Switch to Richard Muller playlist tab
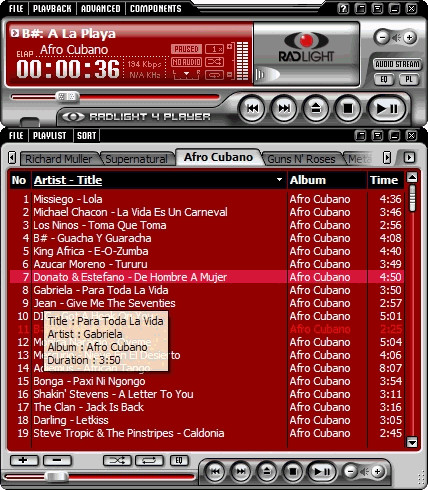Image resolution: width=428 pixels, height=490 pixels. [59, 159]
